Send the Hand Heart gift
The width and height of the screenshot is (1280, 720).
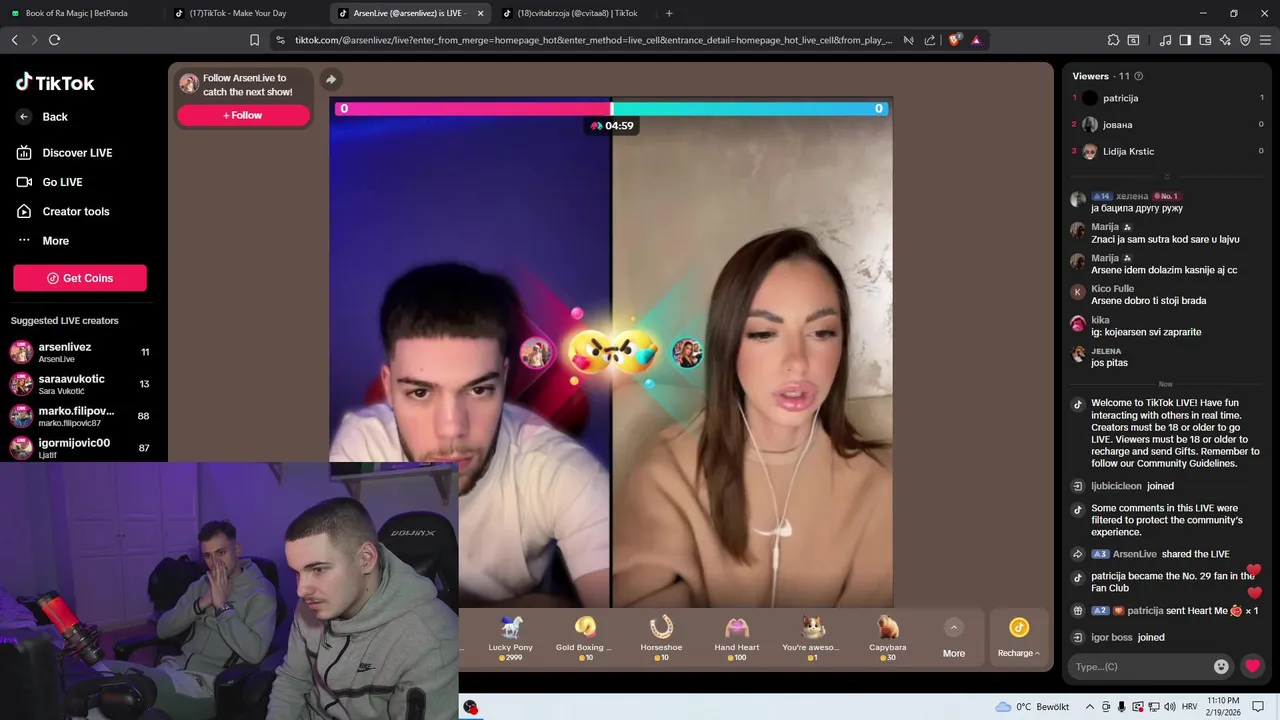pos(737,638)
